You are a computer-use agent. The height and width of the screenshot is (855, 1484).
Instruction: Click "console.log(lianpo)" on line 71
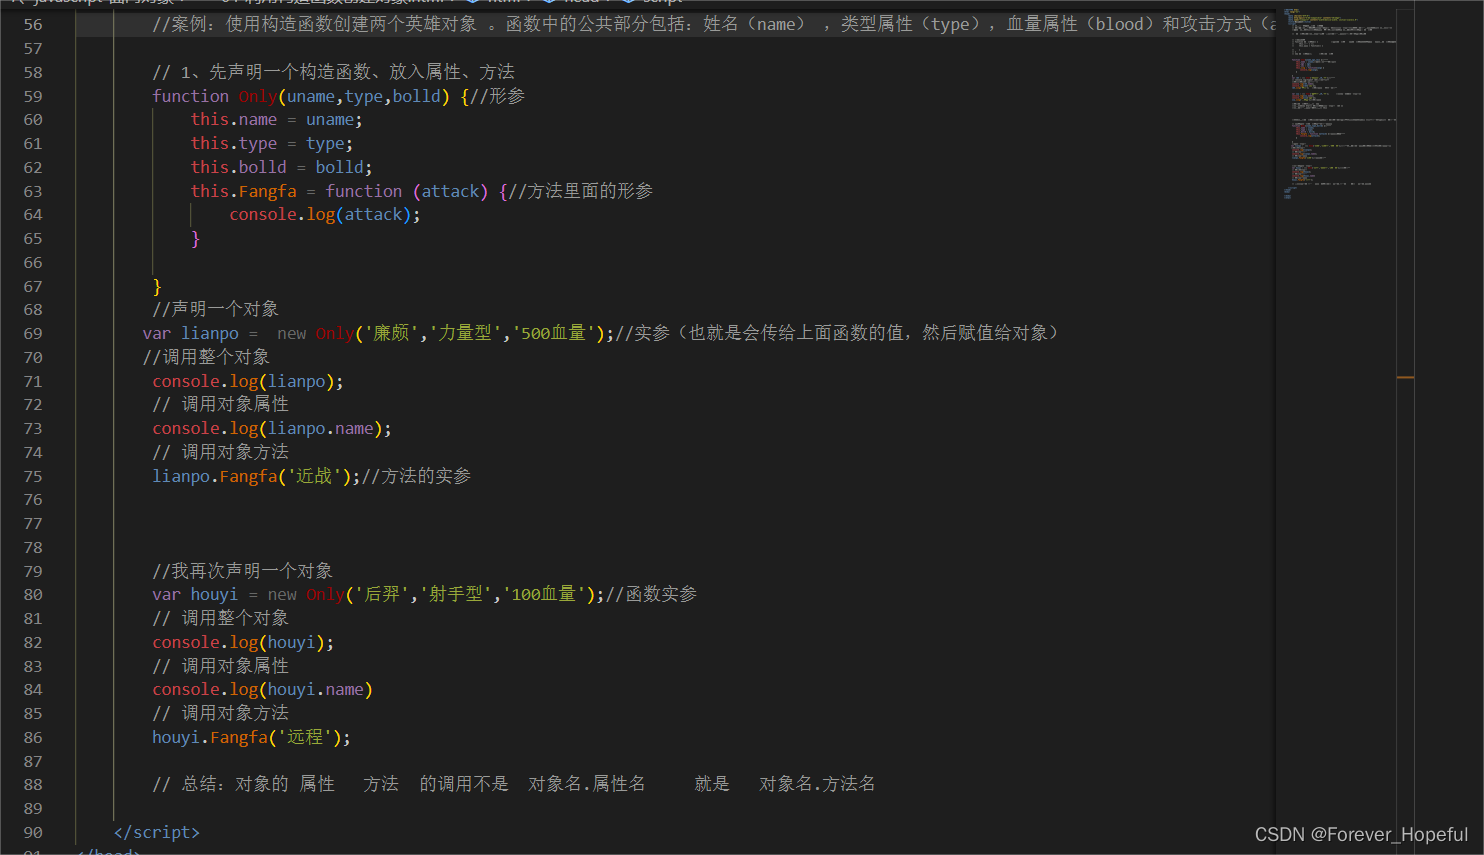pos(247,380)
